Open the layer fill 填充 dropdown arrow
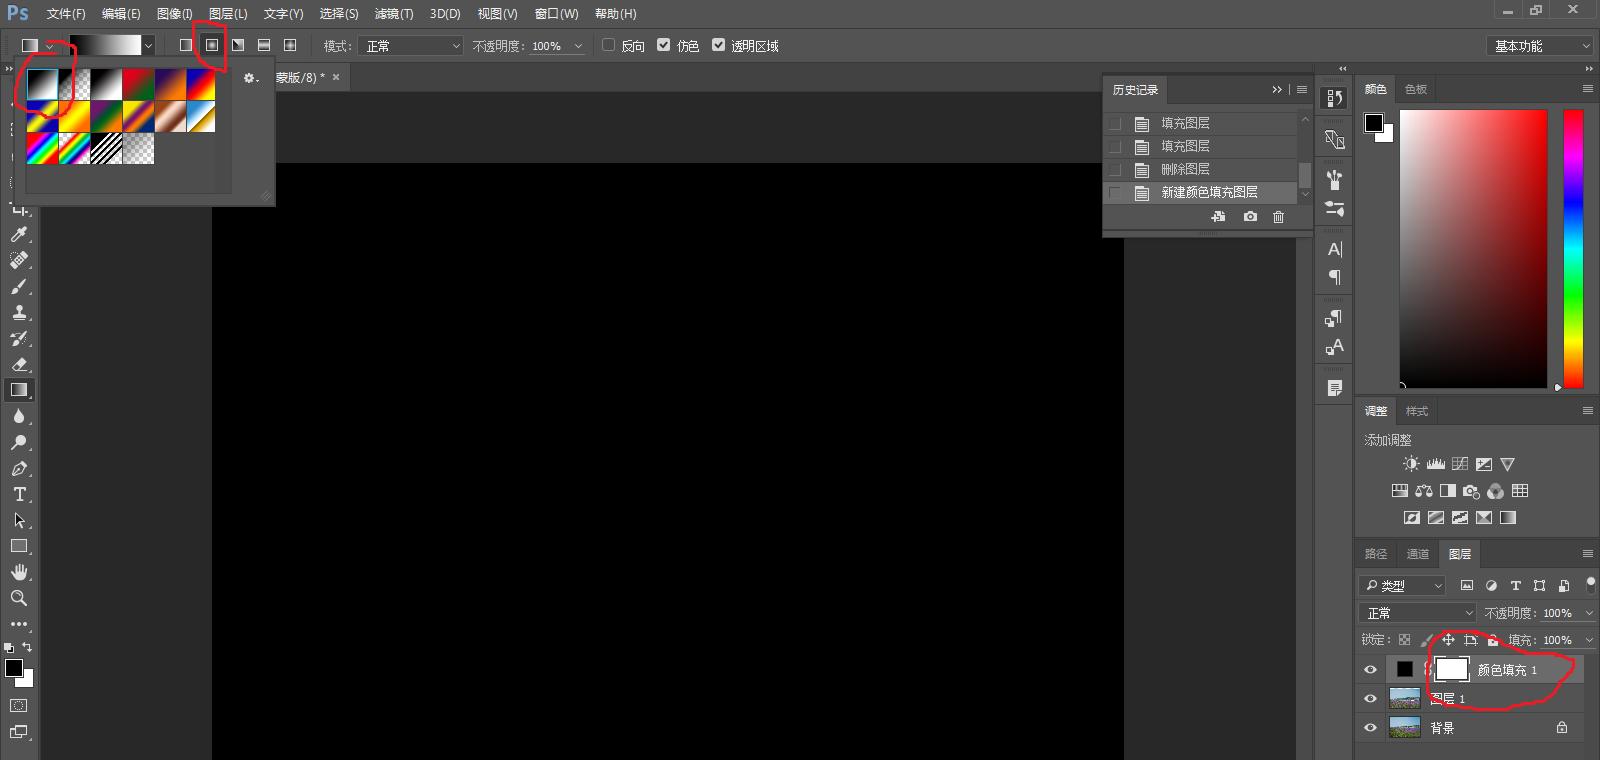 [x=1589, y=640]
